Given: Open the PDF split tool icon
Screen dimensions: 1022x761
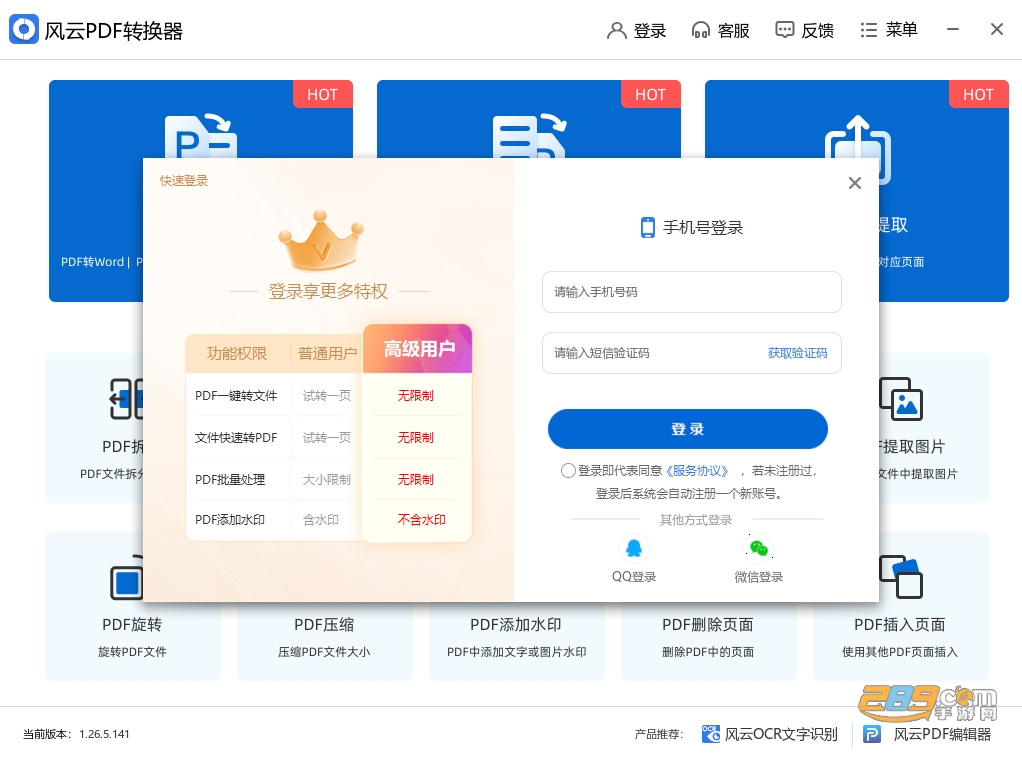Looking at the screenshot, I should point(126,398).
